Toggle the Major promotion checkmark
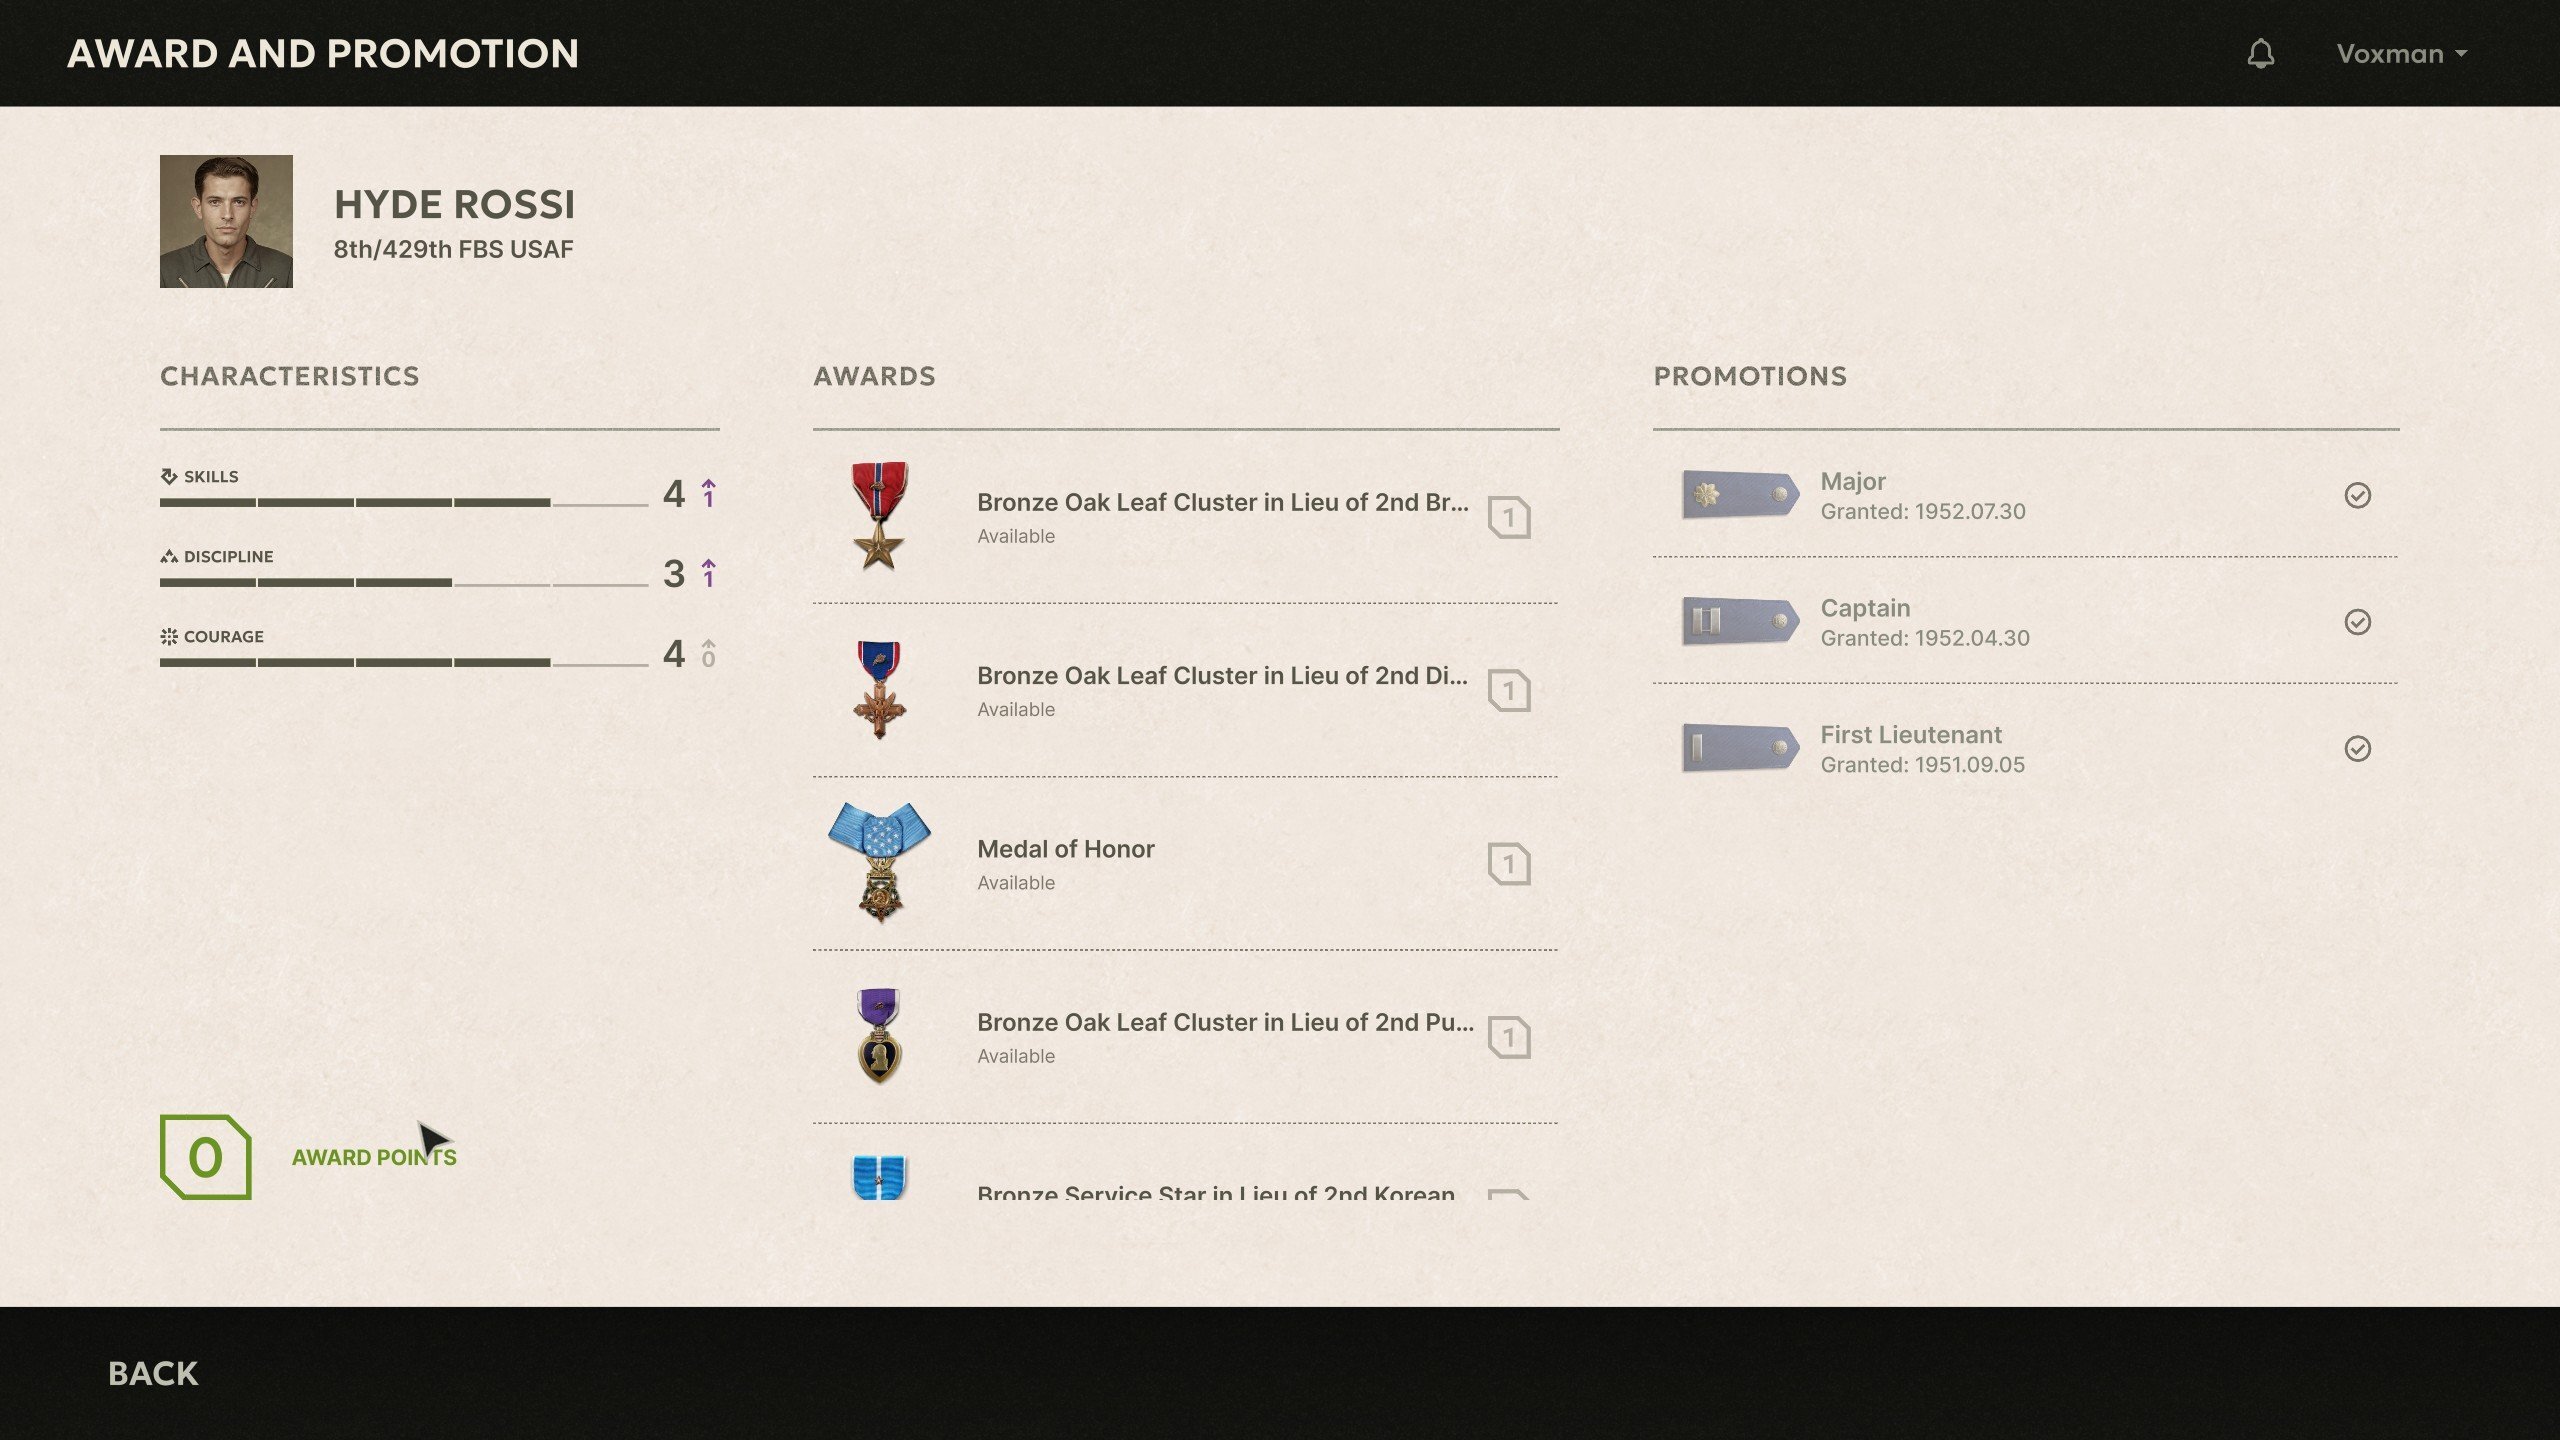Viewport: 2560px width, 1440px height. pyautogui.click(x=2357, y=495)
